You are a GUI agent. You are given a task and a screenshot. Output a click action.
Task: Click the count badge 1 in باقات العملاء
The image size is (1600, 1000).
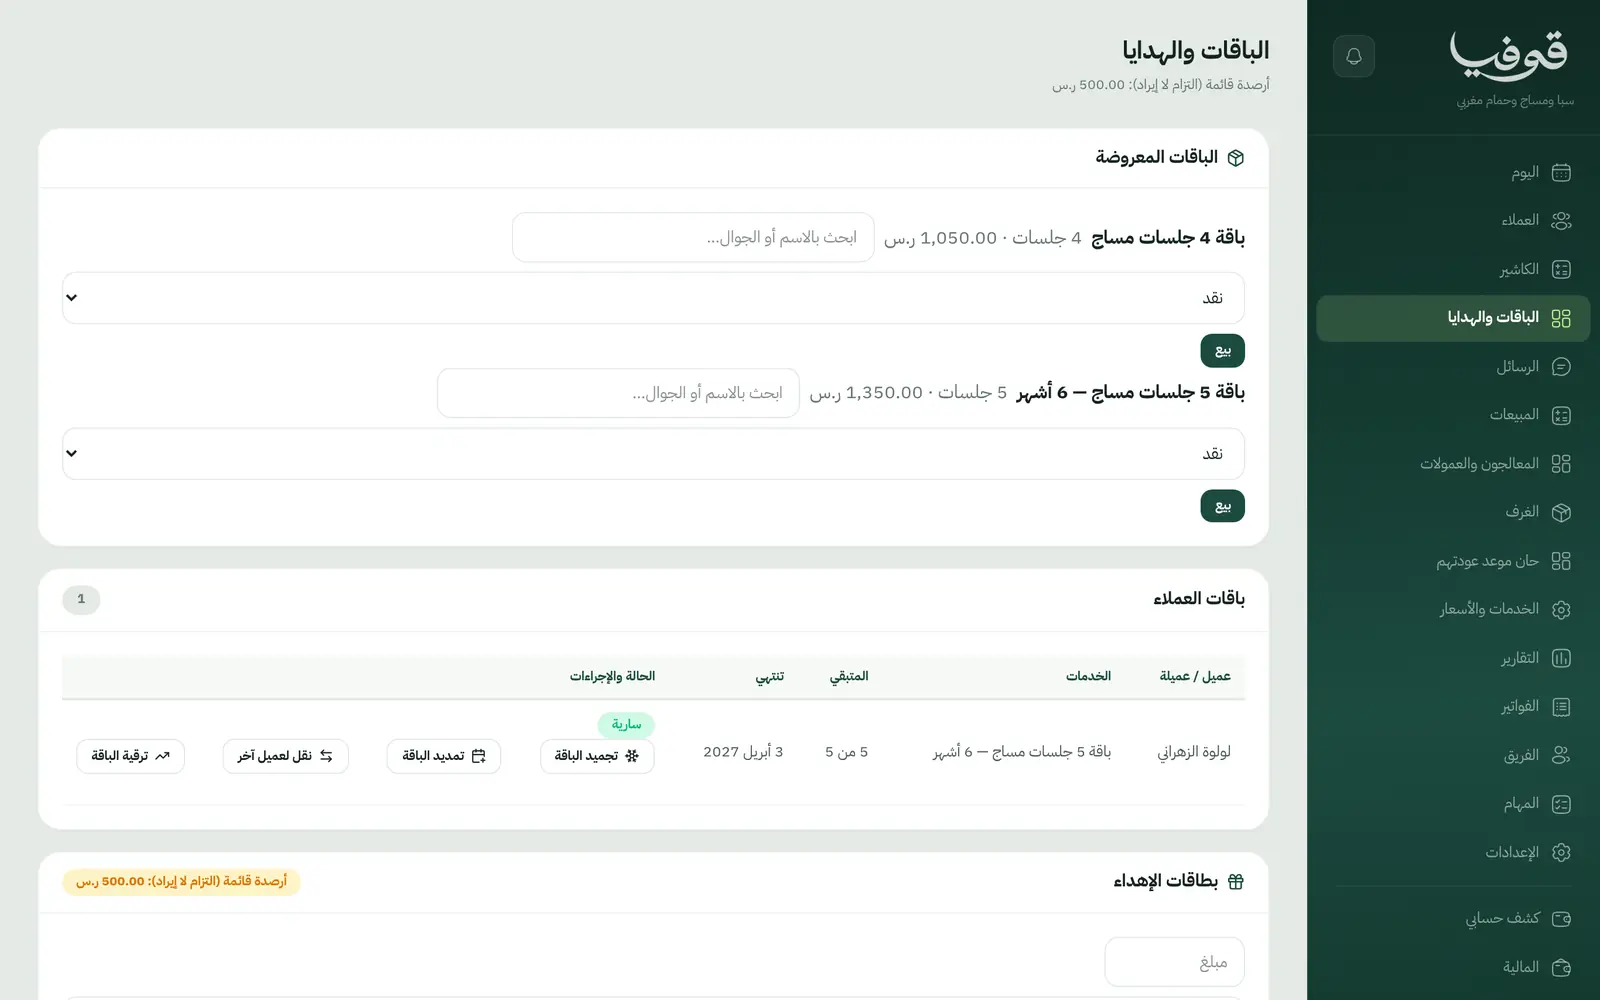click(81, 599)
